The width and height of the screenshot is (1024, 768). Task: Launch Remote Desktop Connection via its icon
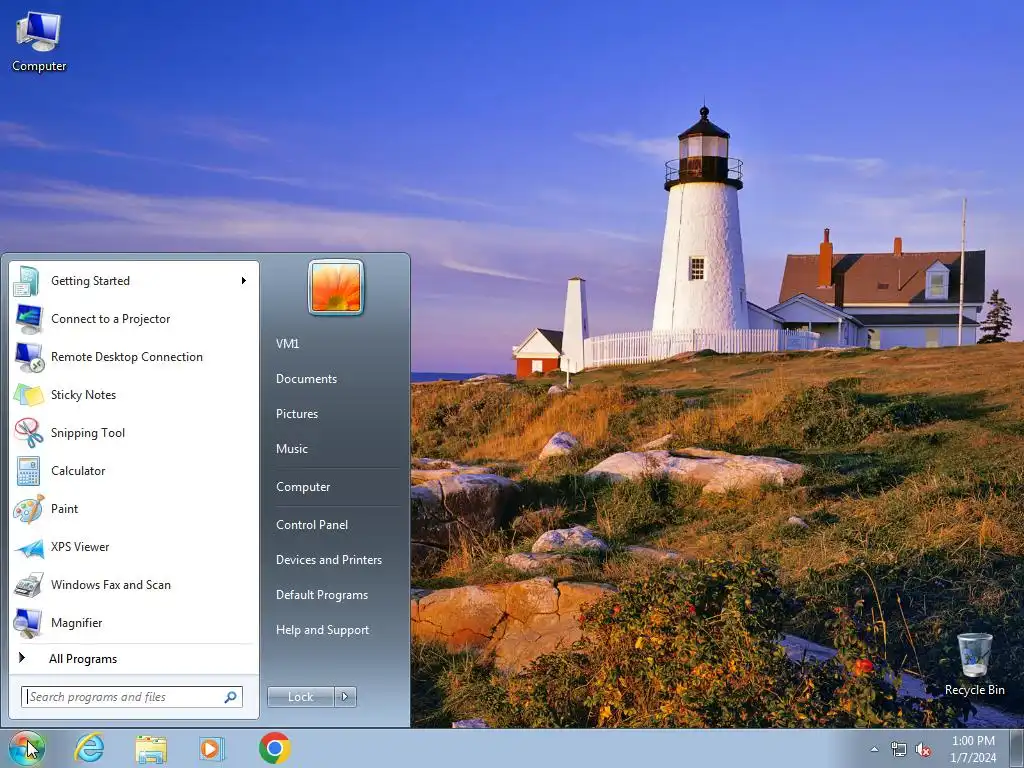point(29,357)
